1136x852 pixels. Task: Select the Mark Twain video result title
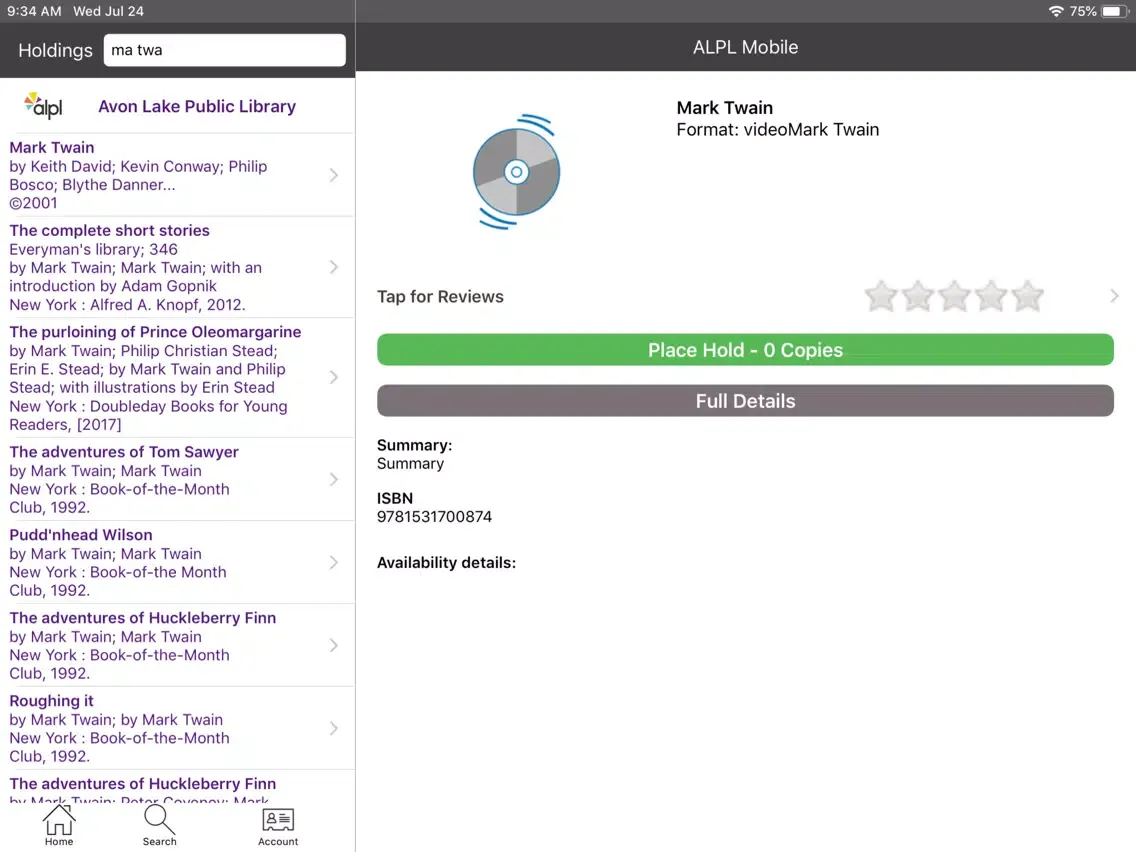[51, 147]
